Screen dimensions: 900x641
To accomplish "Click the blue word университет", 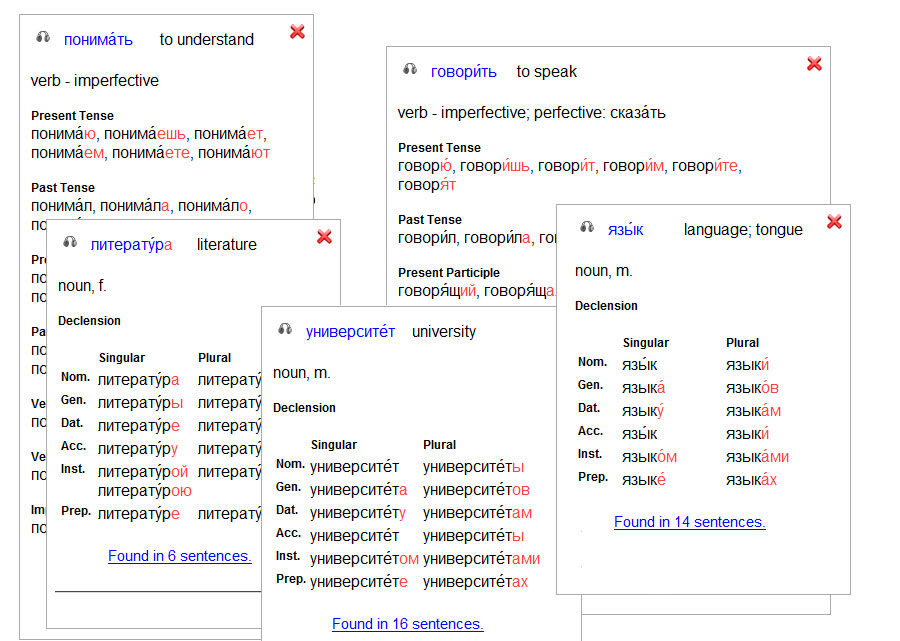I will [x=350, y=332].
